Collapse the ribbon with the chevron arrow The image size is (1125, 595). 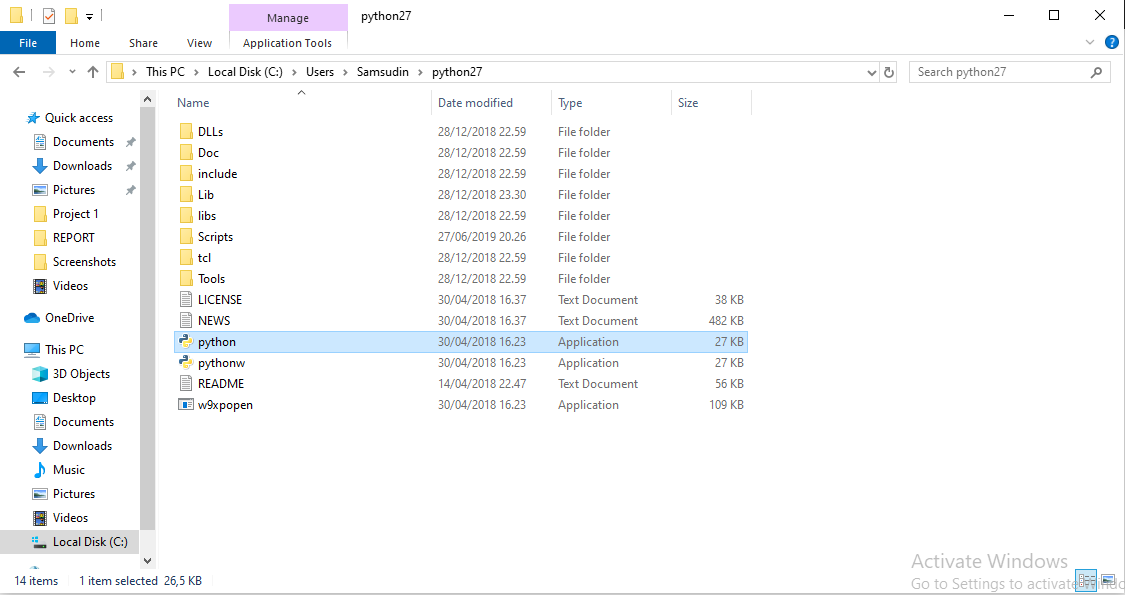pyautogui.click(x=1090, y=42)
